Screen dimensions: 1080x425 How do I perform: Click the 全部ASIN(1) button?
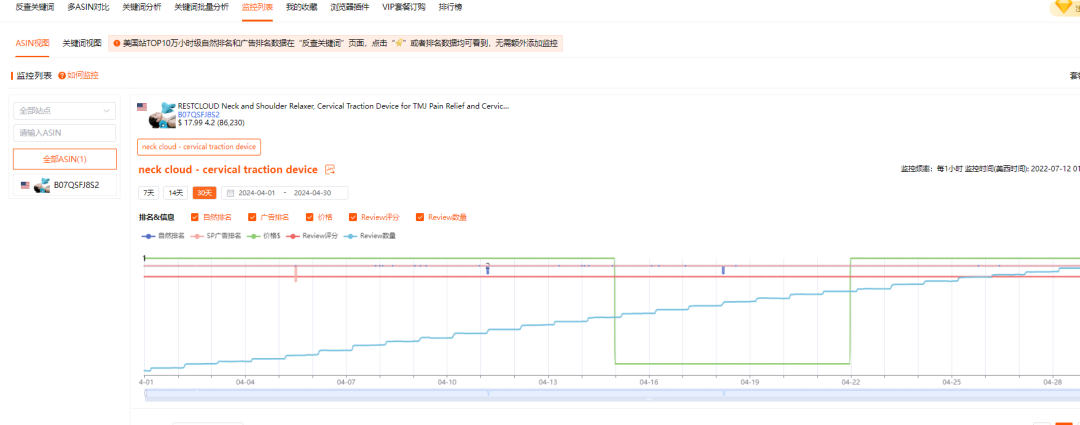(64, 159)
